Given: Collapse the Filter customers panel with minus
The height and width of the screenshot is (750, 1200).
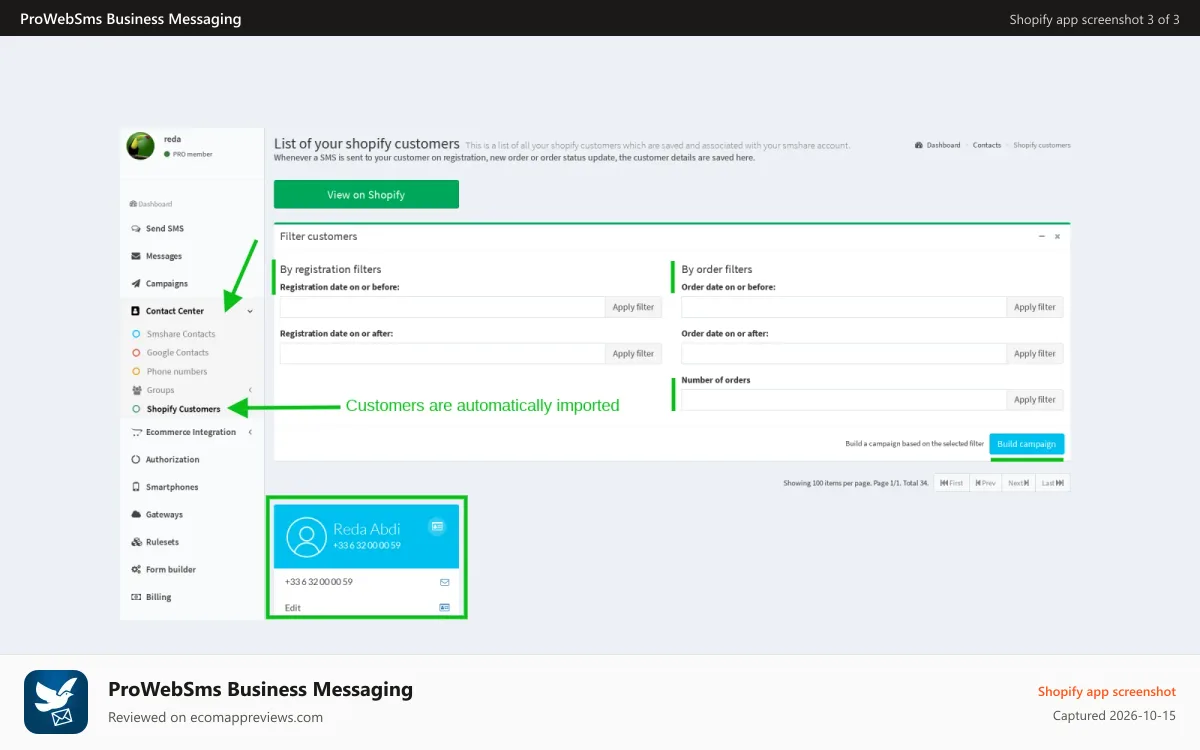Looking at the screenshot, I should pos(1041,236).
